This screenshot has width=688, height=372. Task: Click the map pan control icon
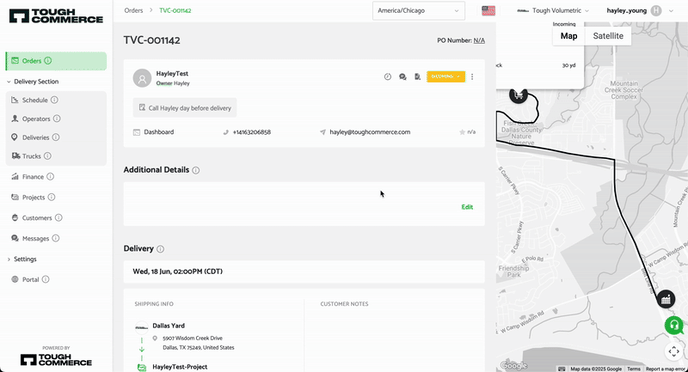pyautogui.click(x=674, y=351)
